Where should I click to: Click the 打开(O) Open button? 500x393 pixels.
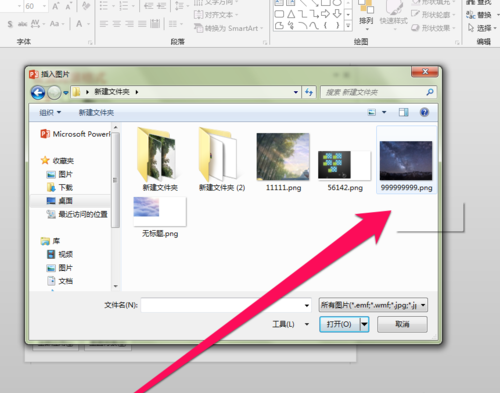click(340, 324)
